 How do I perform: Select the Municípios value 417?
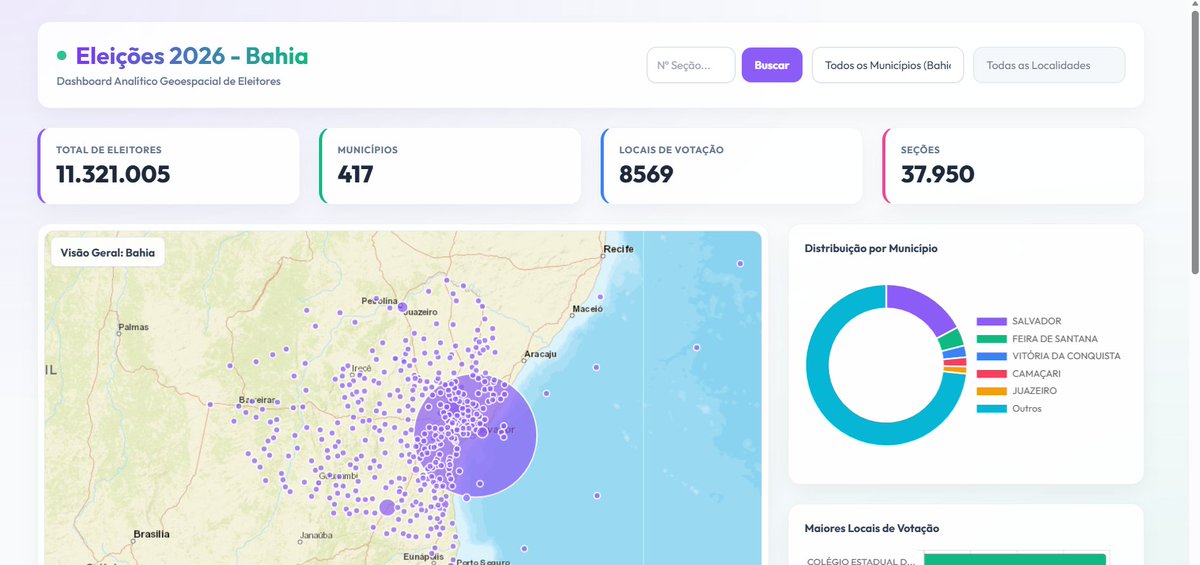355,175
